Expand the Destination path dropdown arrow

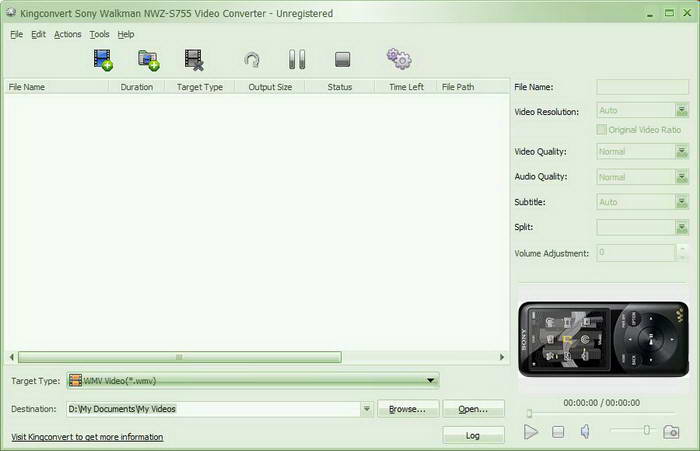[x=367, y=409]
